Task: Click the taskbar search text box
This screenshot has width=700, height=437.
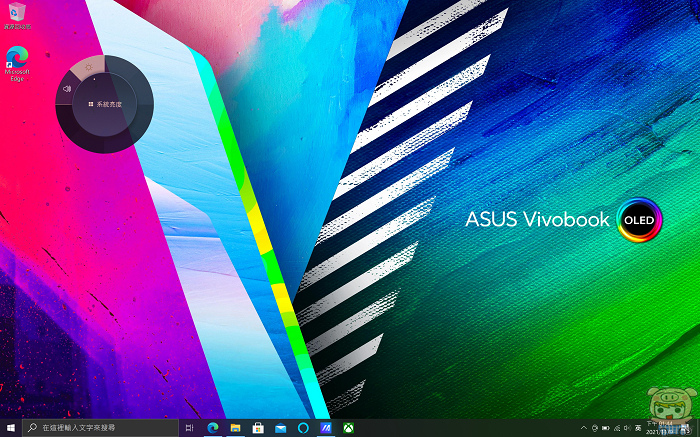Action: click(x=100, y=428)
